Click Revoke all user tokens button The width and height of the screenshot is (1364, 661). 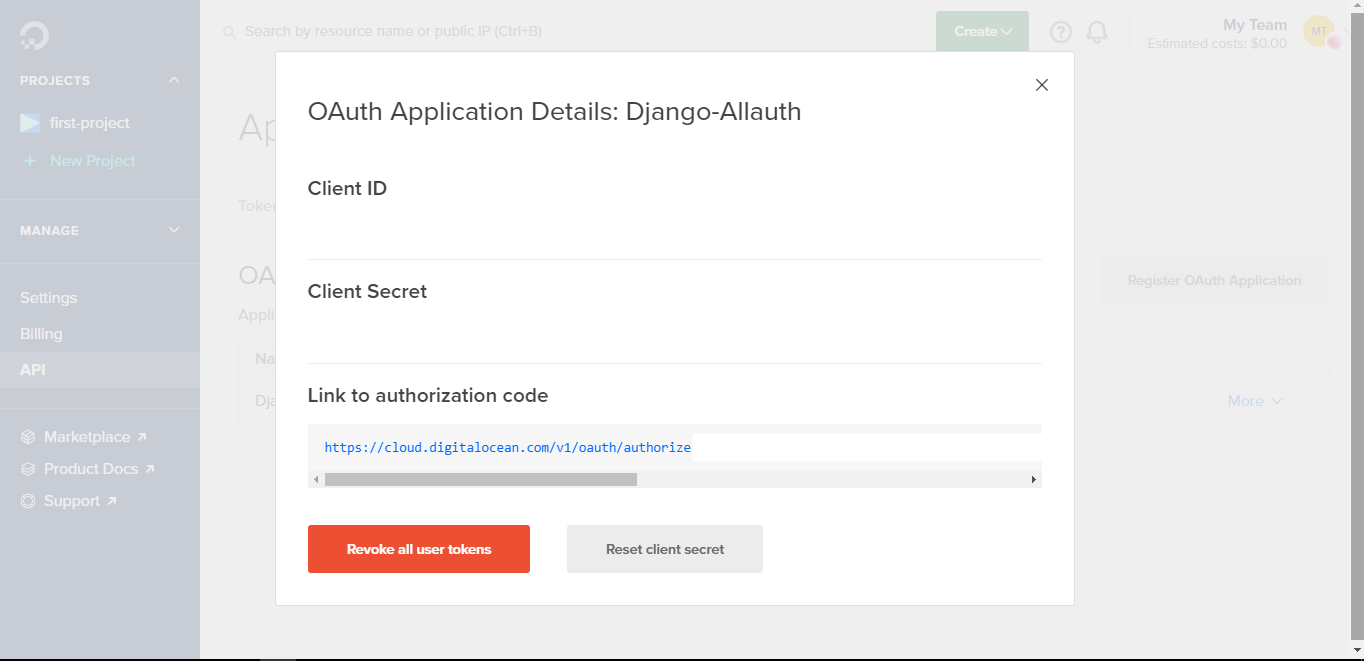pyautogui.click(x=419, y=549)
